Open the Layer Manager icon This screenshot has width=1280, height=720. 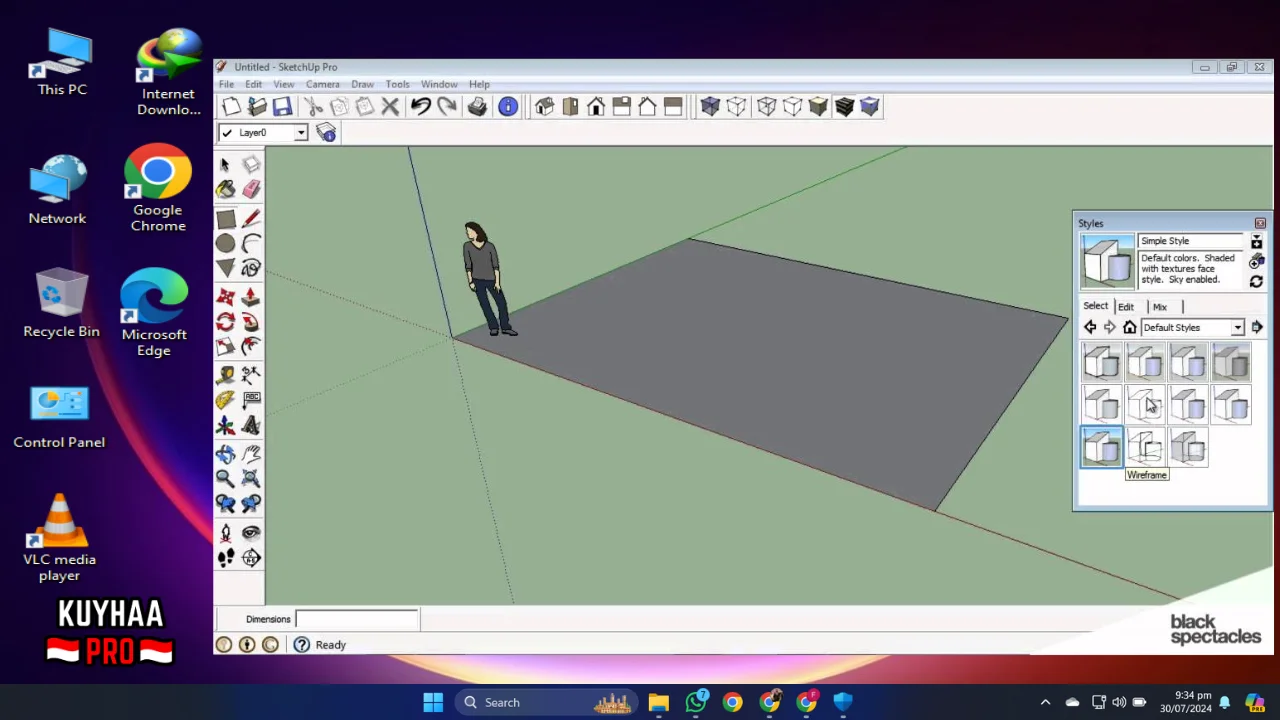pyautogui.click(x=326, y=132)
